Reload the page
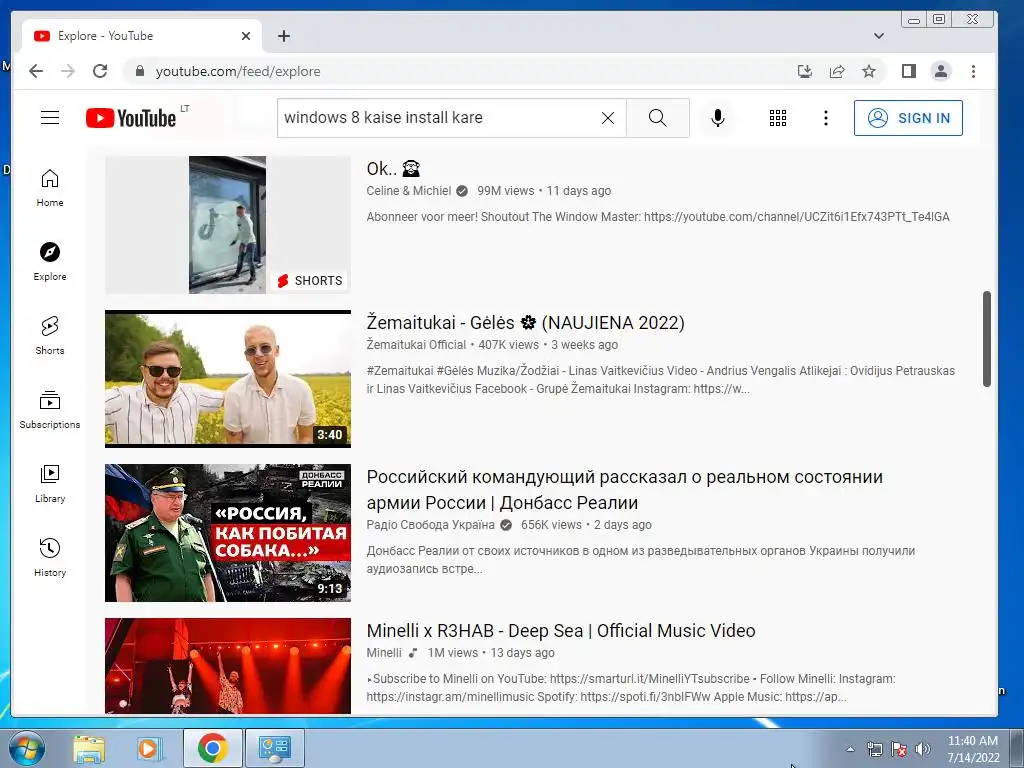The height and width of the screenshot is (768, 1024). [100, 71]
